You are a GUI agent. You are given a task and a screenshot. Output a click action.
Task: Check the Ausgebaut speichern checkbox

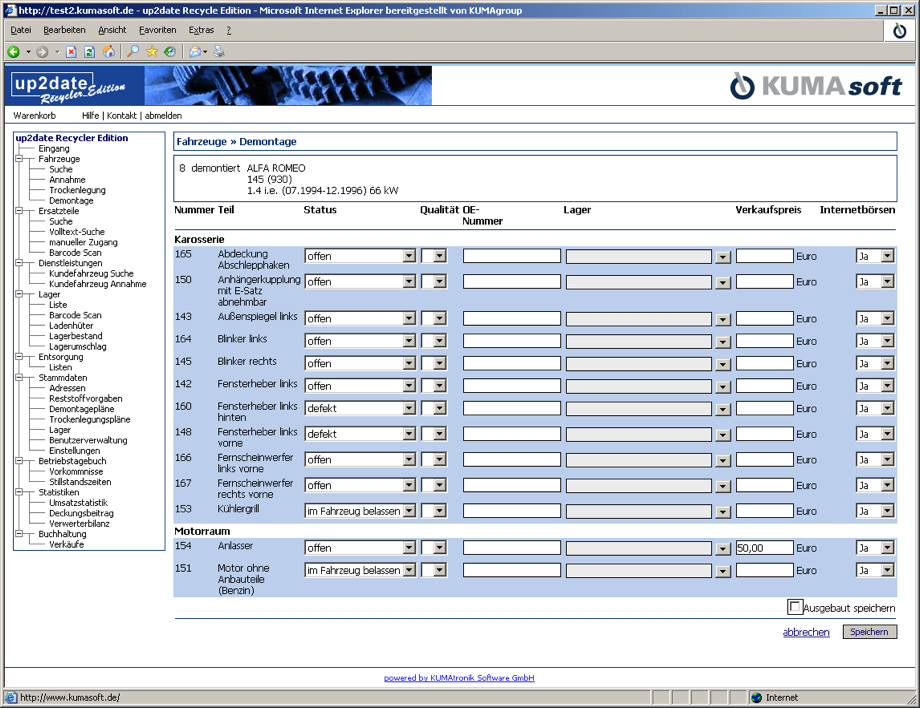794,607
